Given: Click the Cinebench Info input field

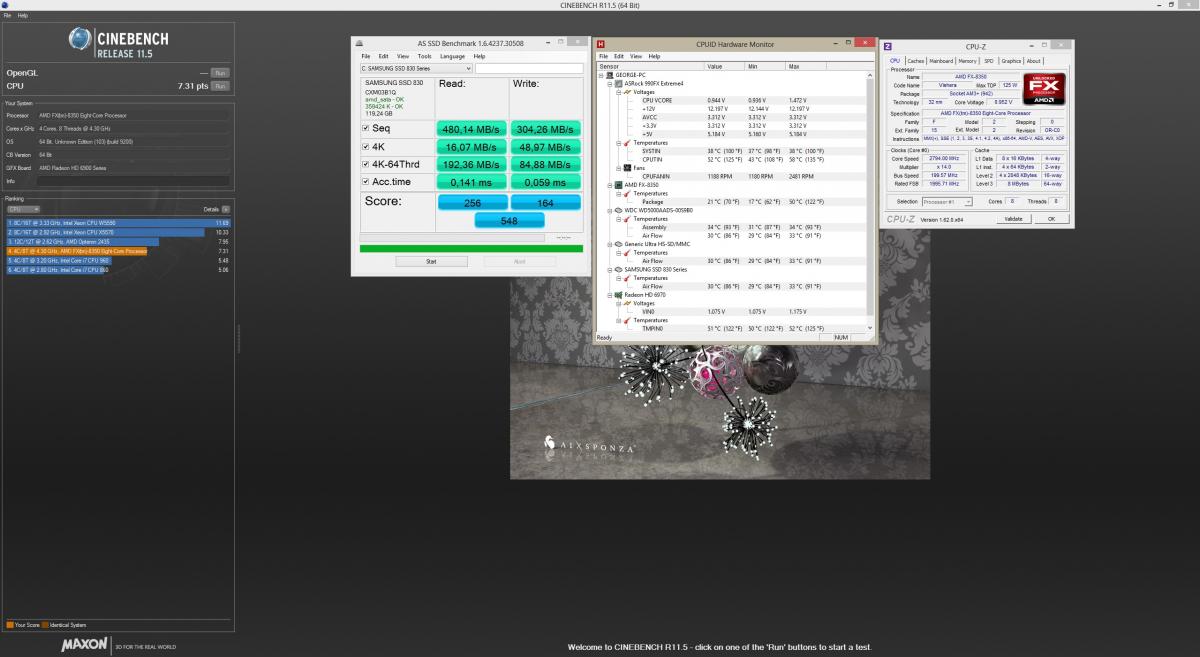Looking at the screenshot, I should point(133,181).
